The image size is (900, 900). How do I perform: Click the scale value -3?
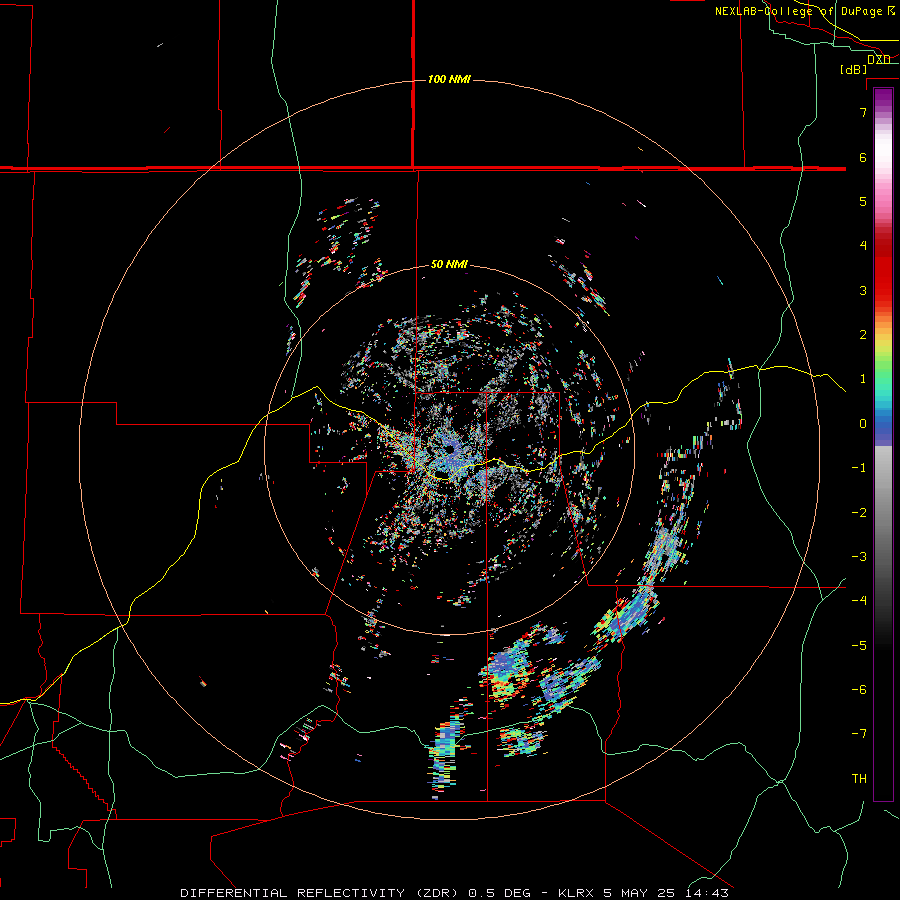[859, 556]
